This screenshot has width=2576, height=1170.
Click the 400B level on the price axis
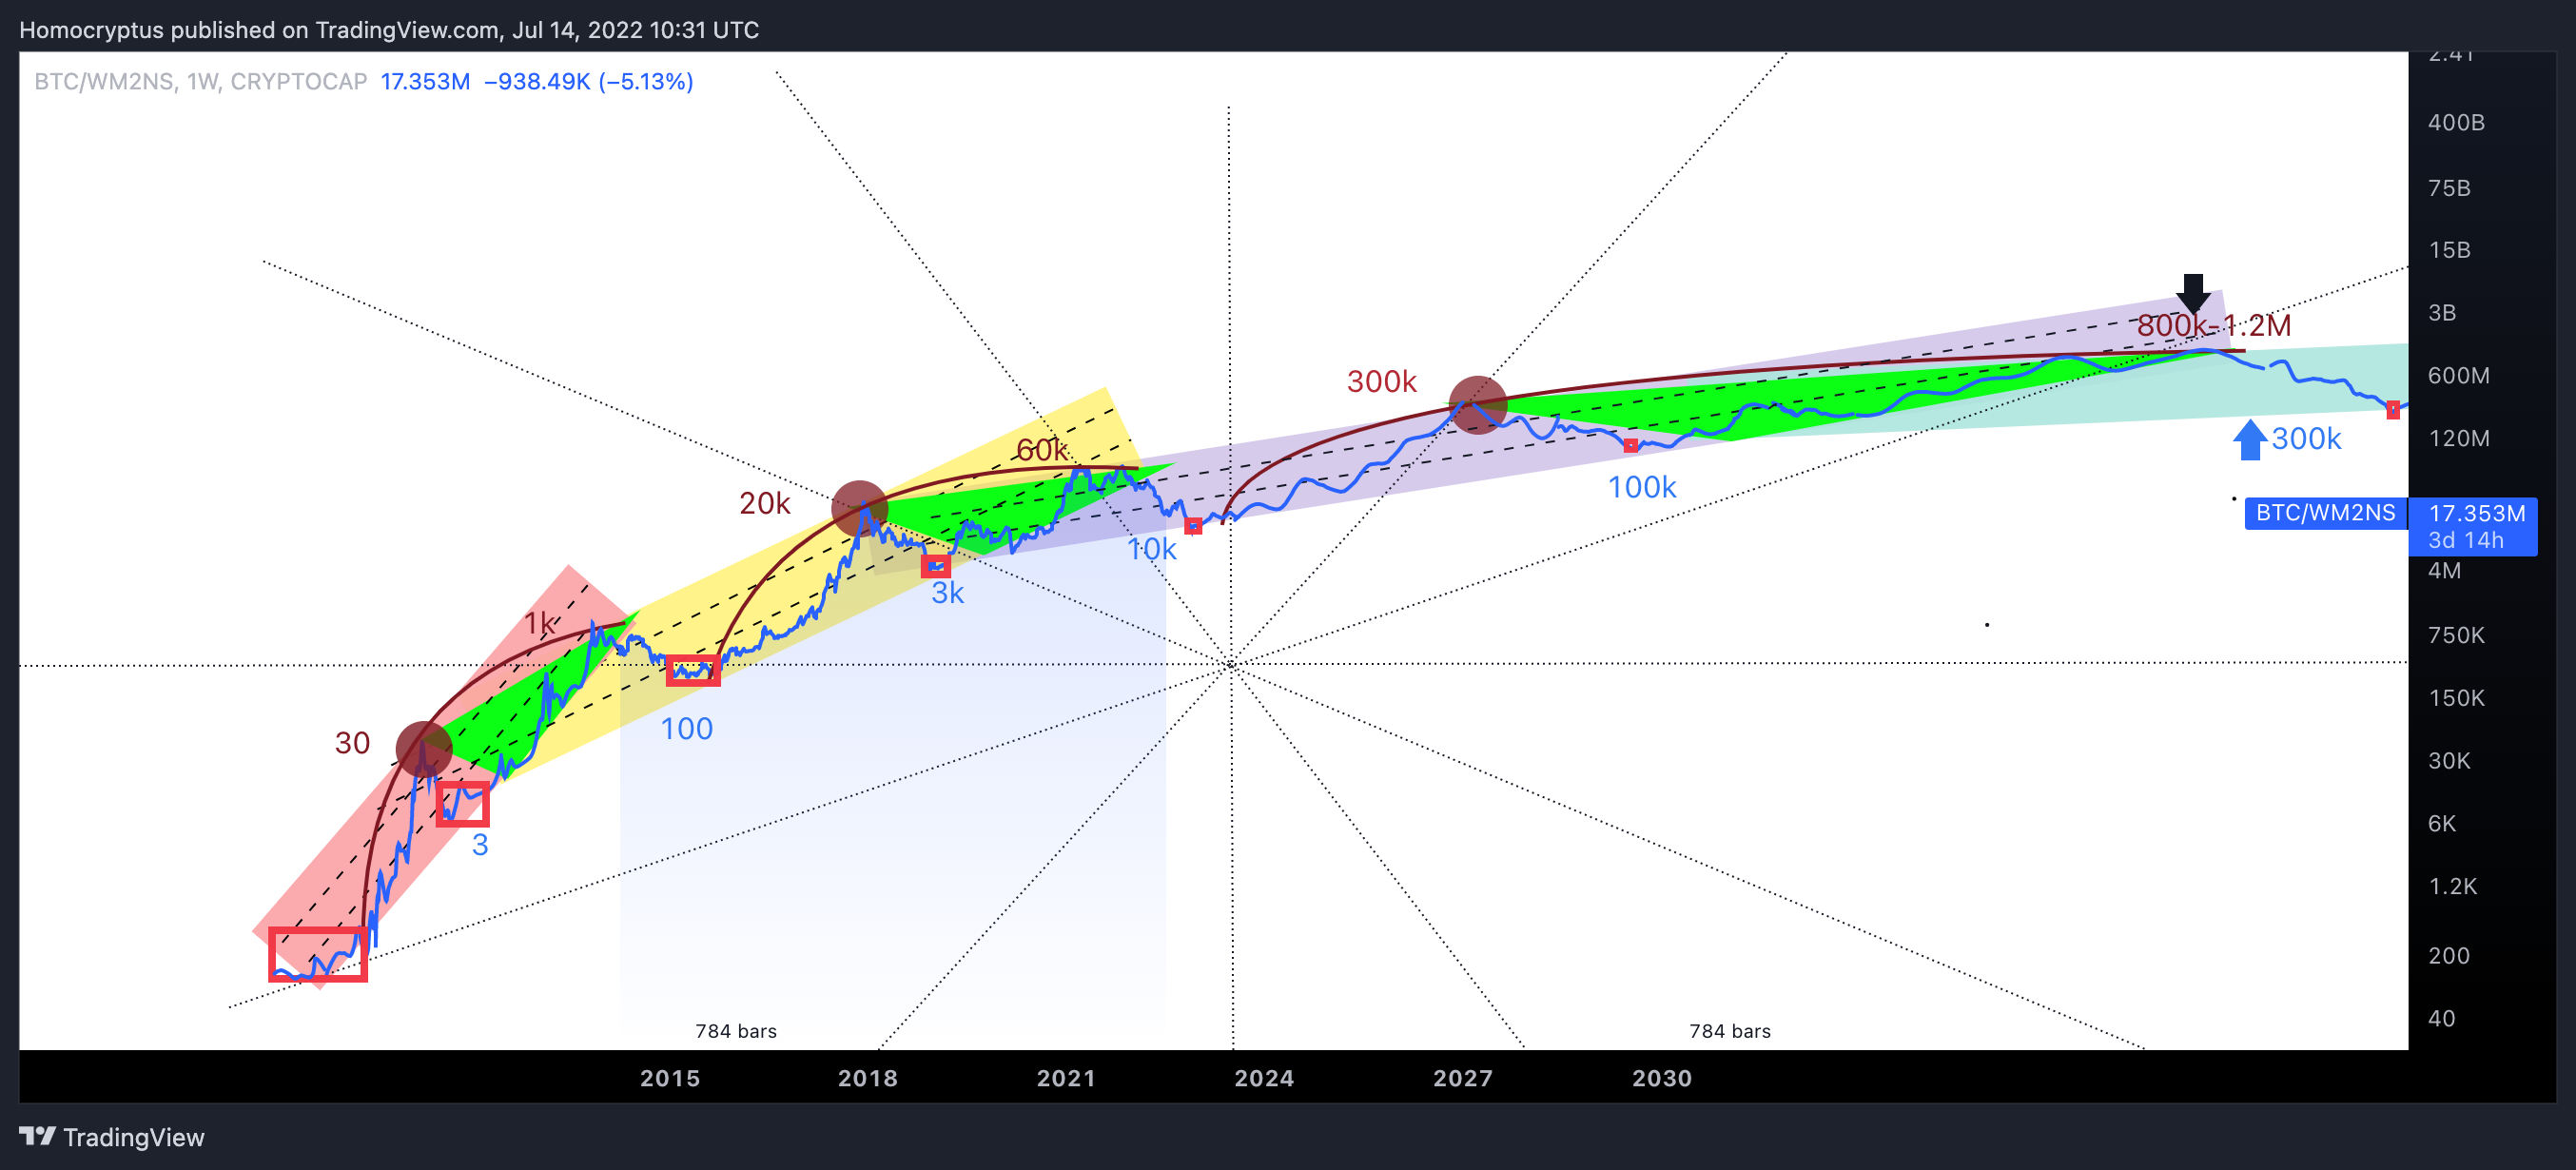point(2456,123)
